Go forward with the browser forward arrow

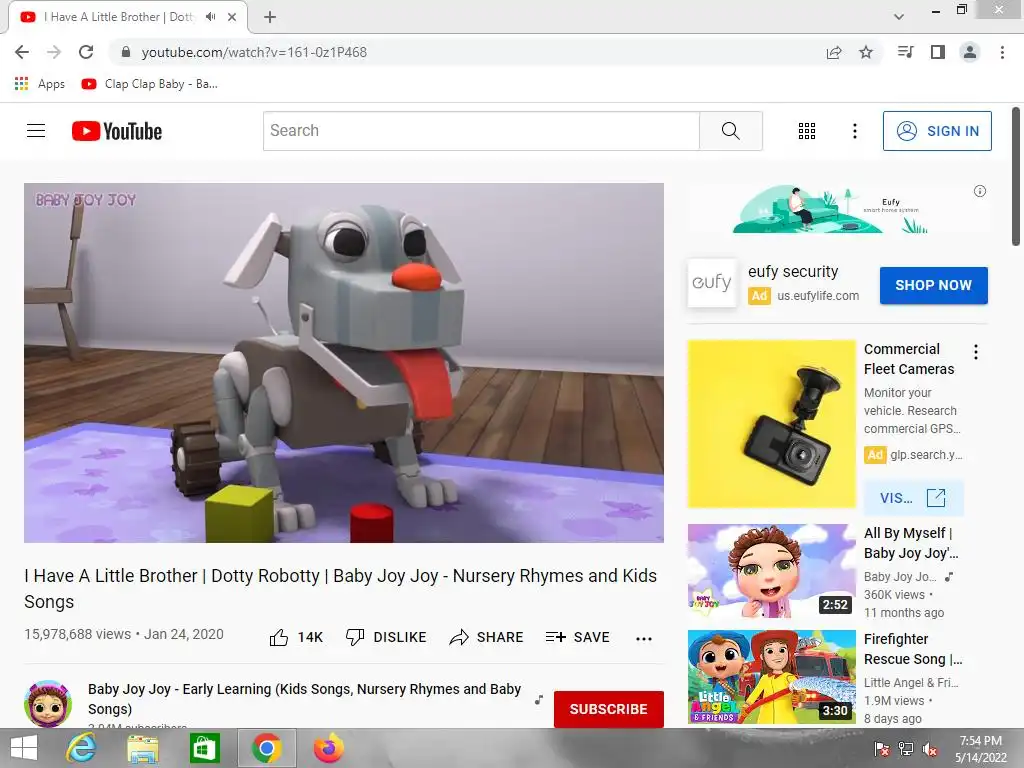[x=54, y=52]
